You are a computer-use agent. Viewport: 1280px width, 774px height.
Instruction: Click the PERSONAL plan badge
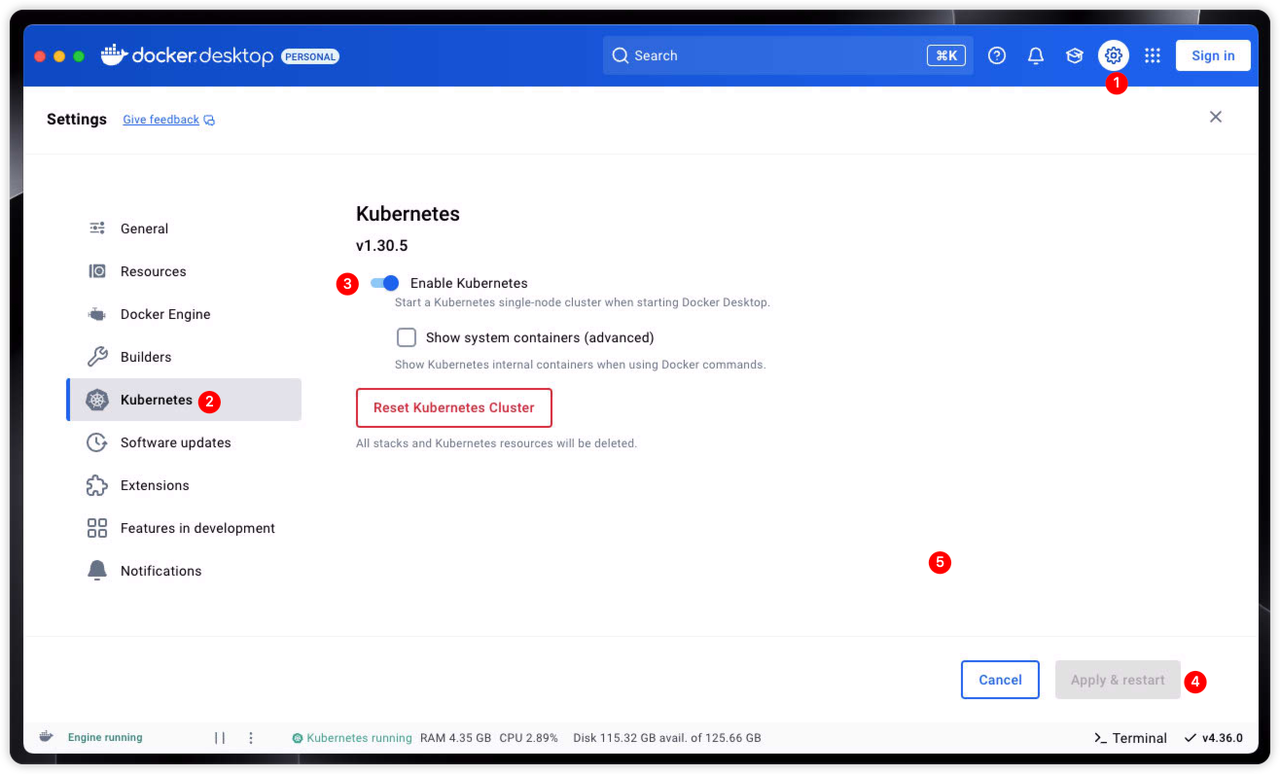pyautogui.click(x=310, y=56)
